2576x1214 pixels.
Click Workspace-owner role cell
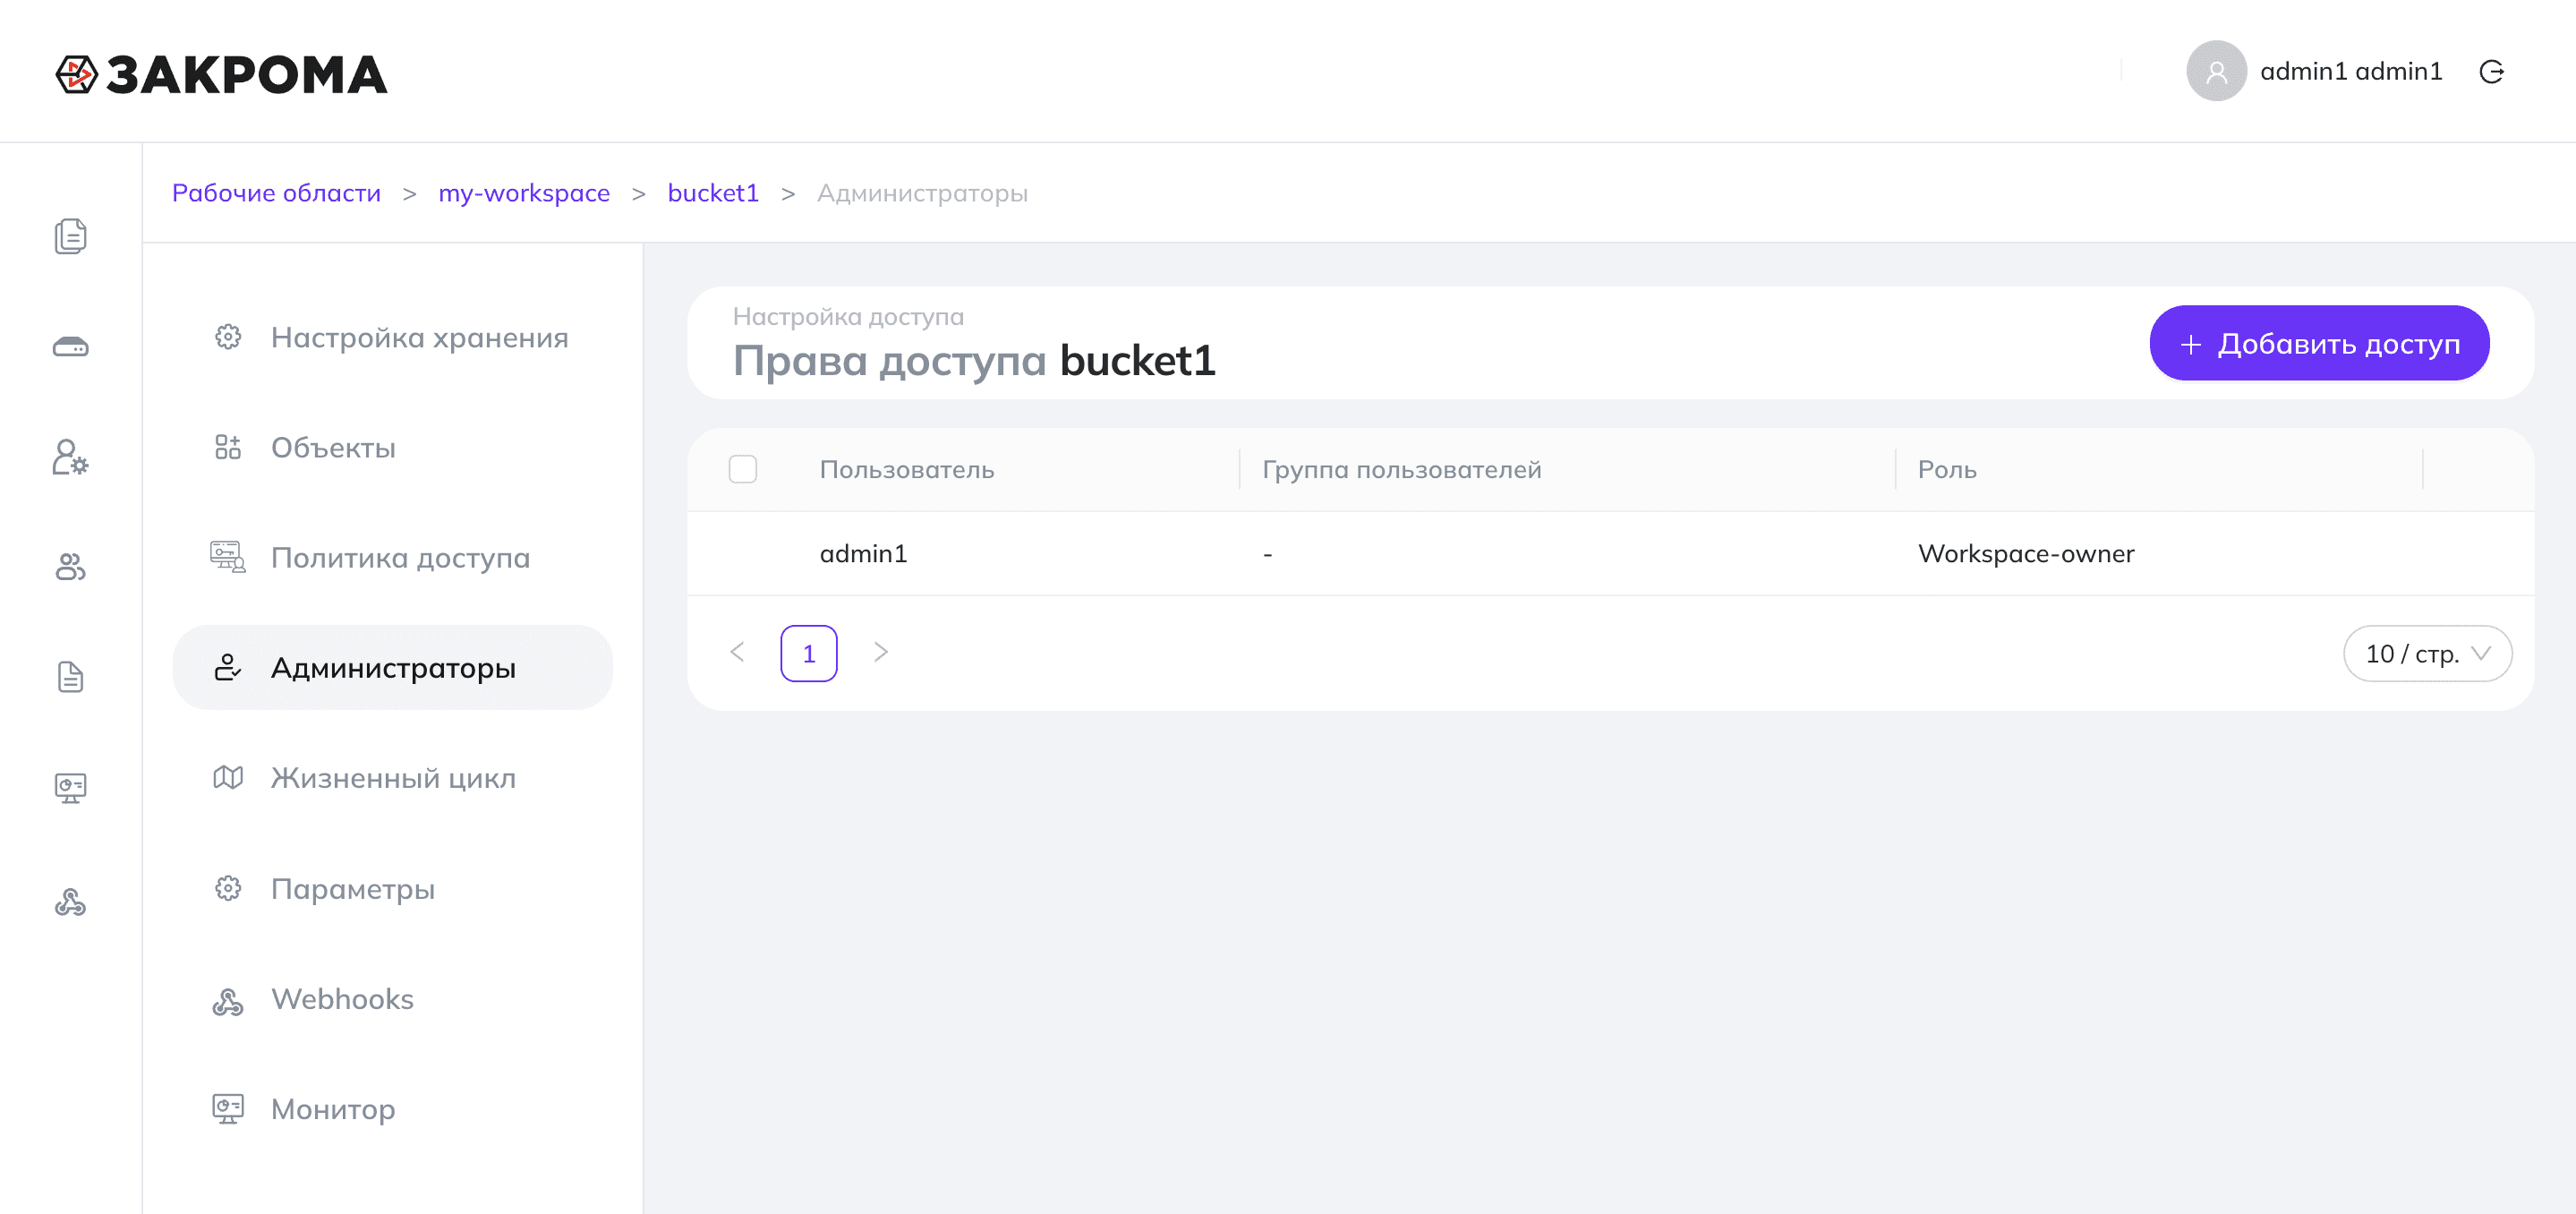click(x=2026, y=553)
